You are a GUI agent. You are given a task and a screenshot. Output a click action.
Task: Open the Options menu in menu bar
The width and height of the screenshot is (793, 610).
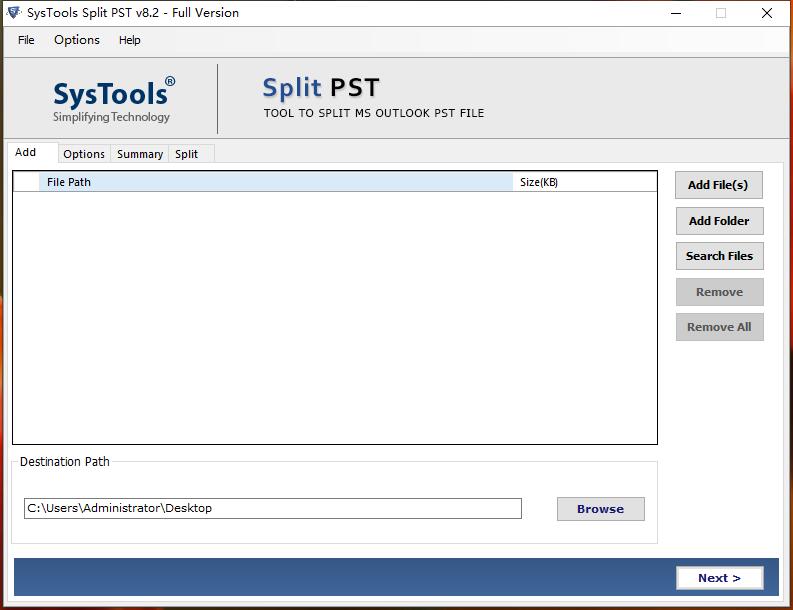(77, 40)
